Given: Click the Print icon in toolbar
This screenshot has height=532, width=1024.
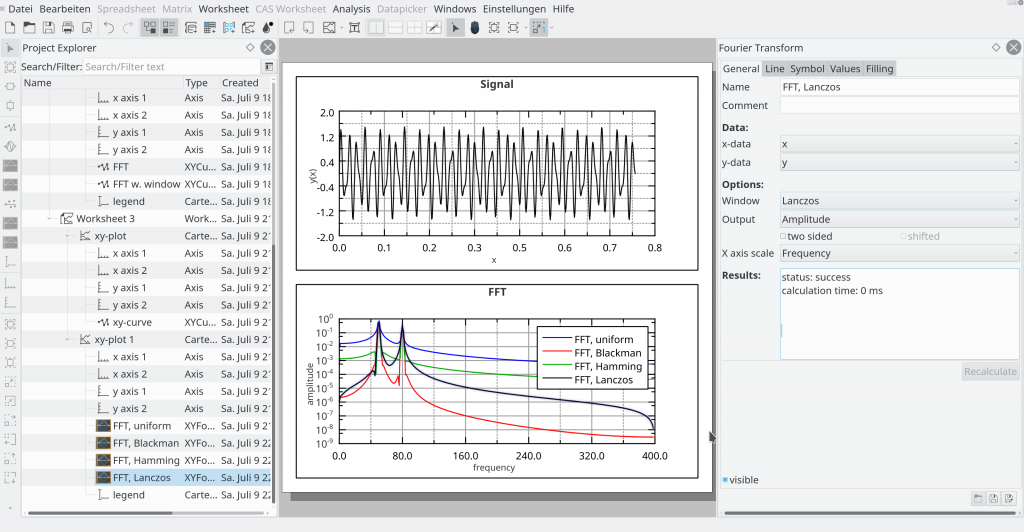Looking at the screenshot, I should coord(69,28).
